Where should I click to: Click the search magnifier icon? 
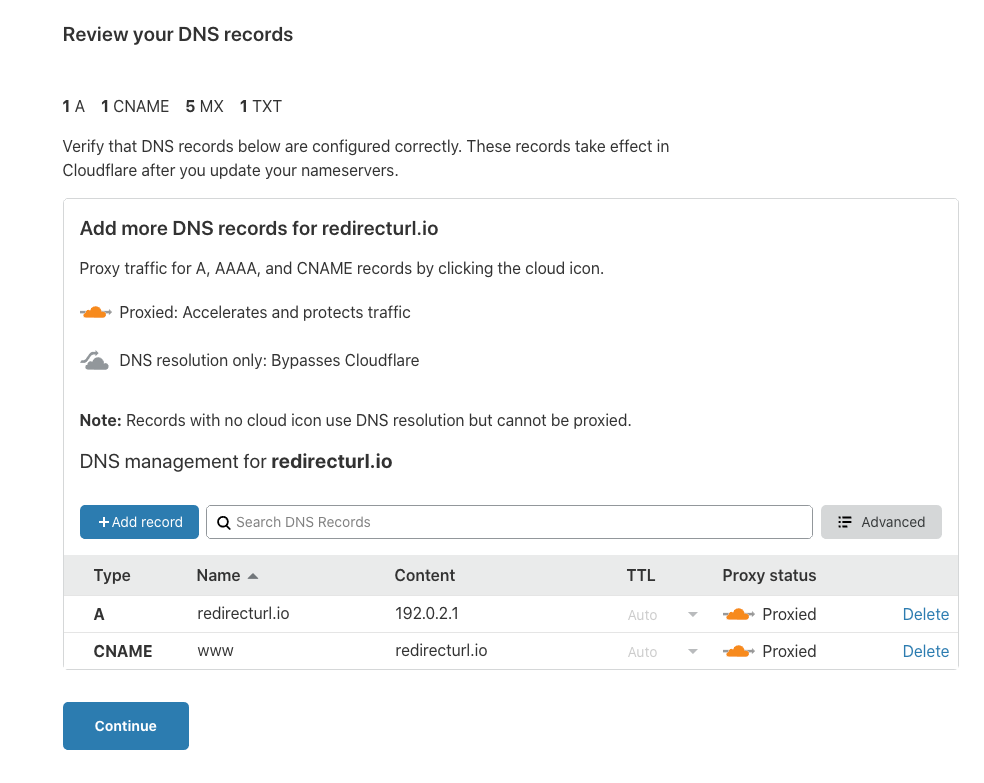pyautogui.click(x=223, y=523)
